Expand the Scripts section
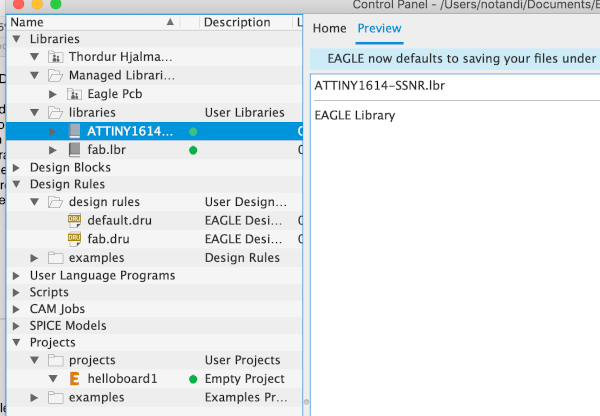Screen dimensions: 600x416 click(x=16, y=292)
